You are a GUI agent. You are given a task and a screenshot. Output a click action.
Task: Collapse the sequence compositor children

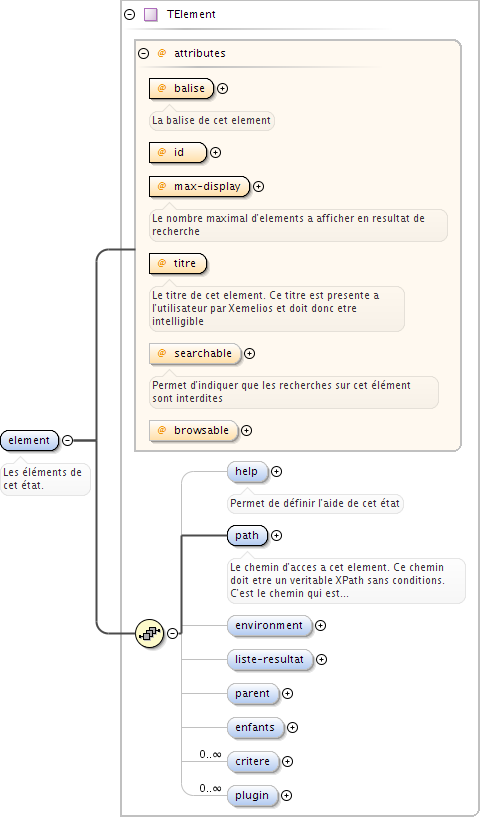[172, 633]
